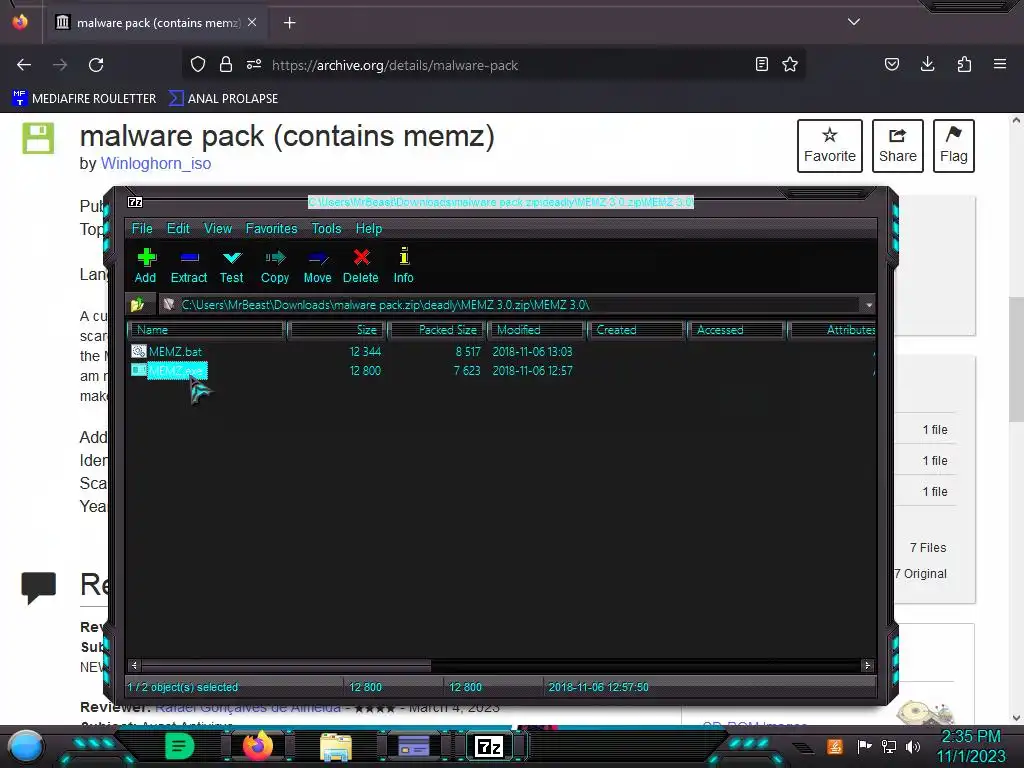
Task: Open green notes app in taskbar
Action: (179, 746)
